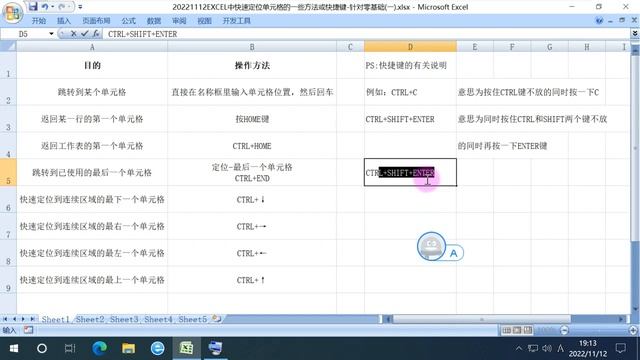This screenshot has height=360, width=640.
Task: Switch to the 页面布局 tab
Action: [x=96, y=21]
